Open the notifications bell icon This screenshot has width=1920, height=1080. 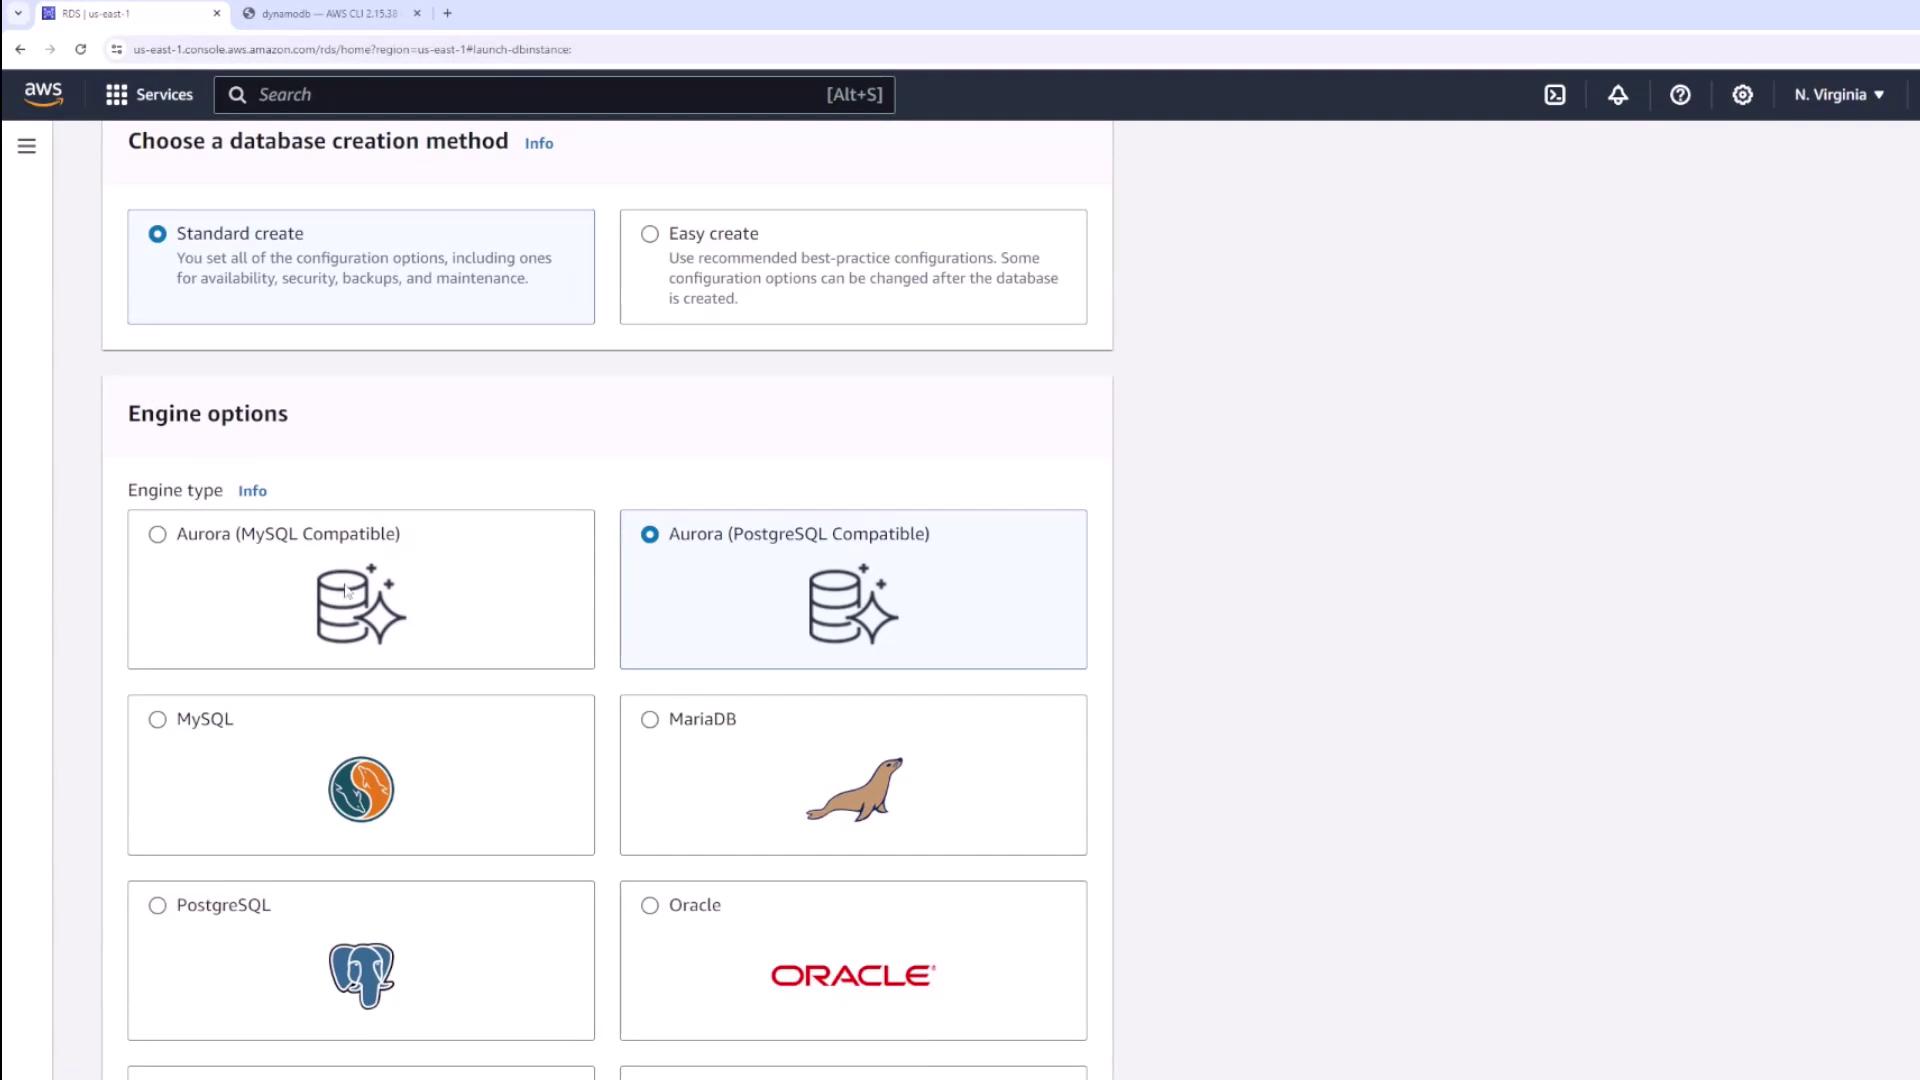click(x=1618, y=95)
